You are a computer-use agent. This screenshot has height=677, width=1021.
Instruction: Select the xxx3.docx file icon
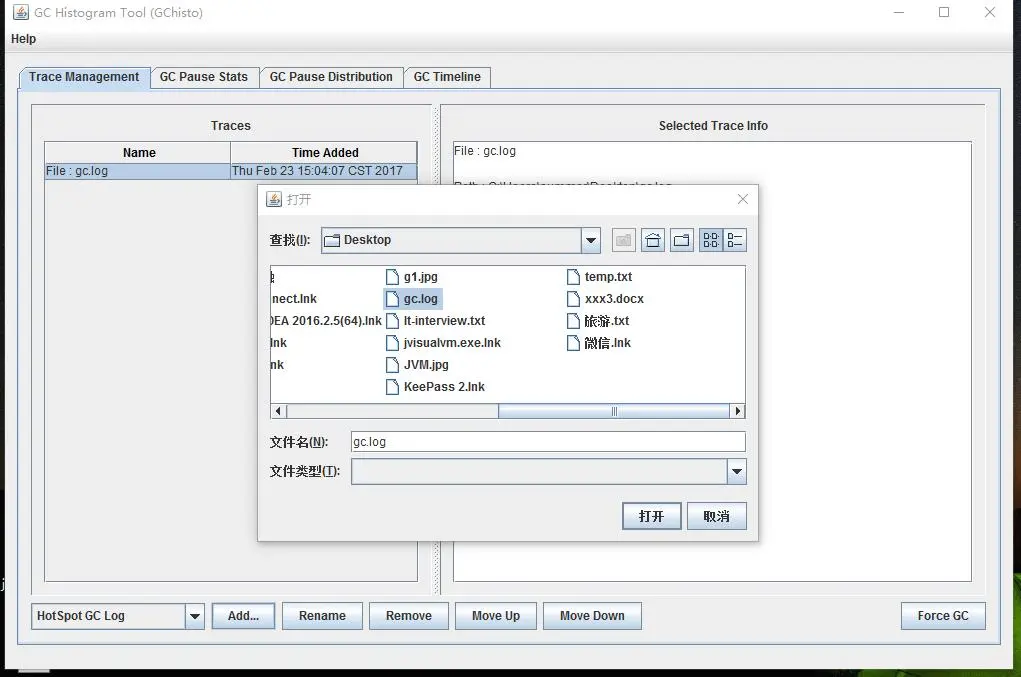click(x=573, y=299)
